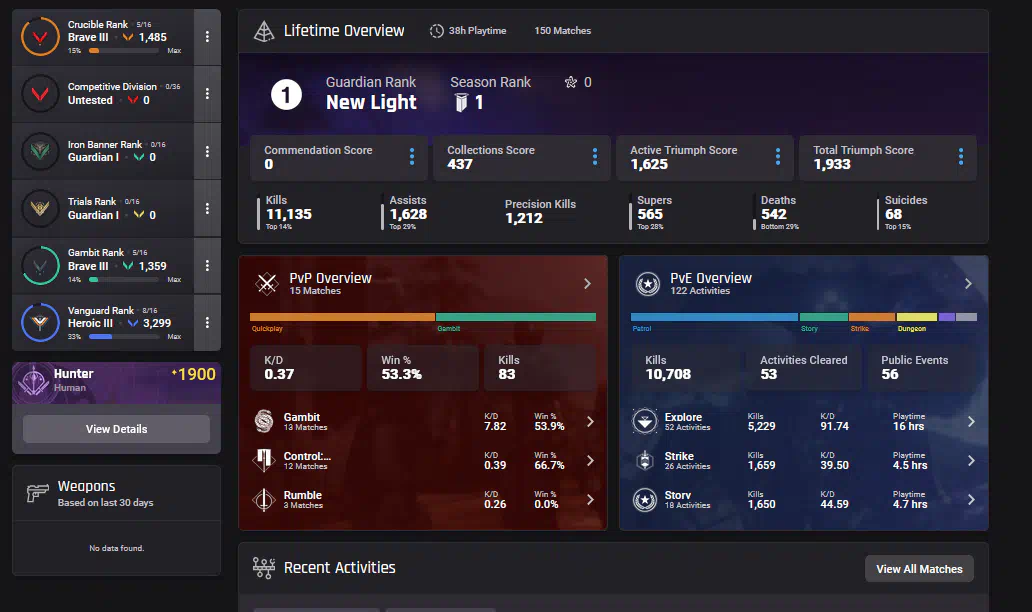Screen dimensions: 1032x612
Task: Click the Deaths value "542"
Action: coord(774,215)
